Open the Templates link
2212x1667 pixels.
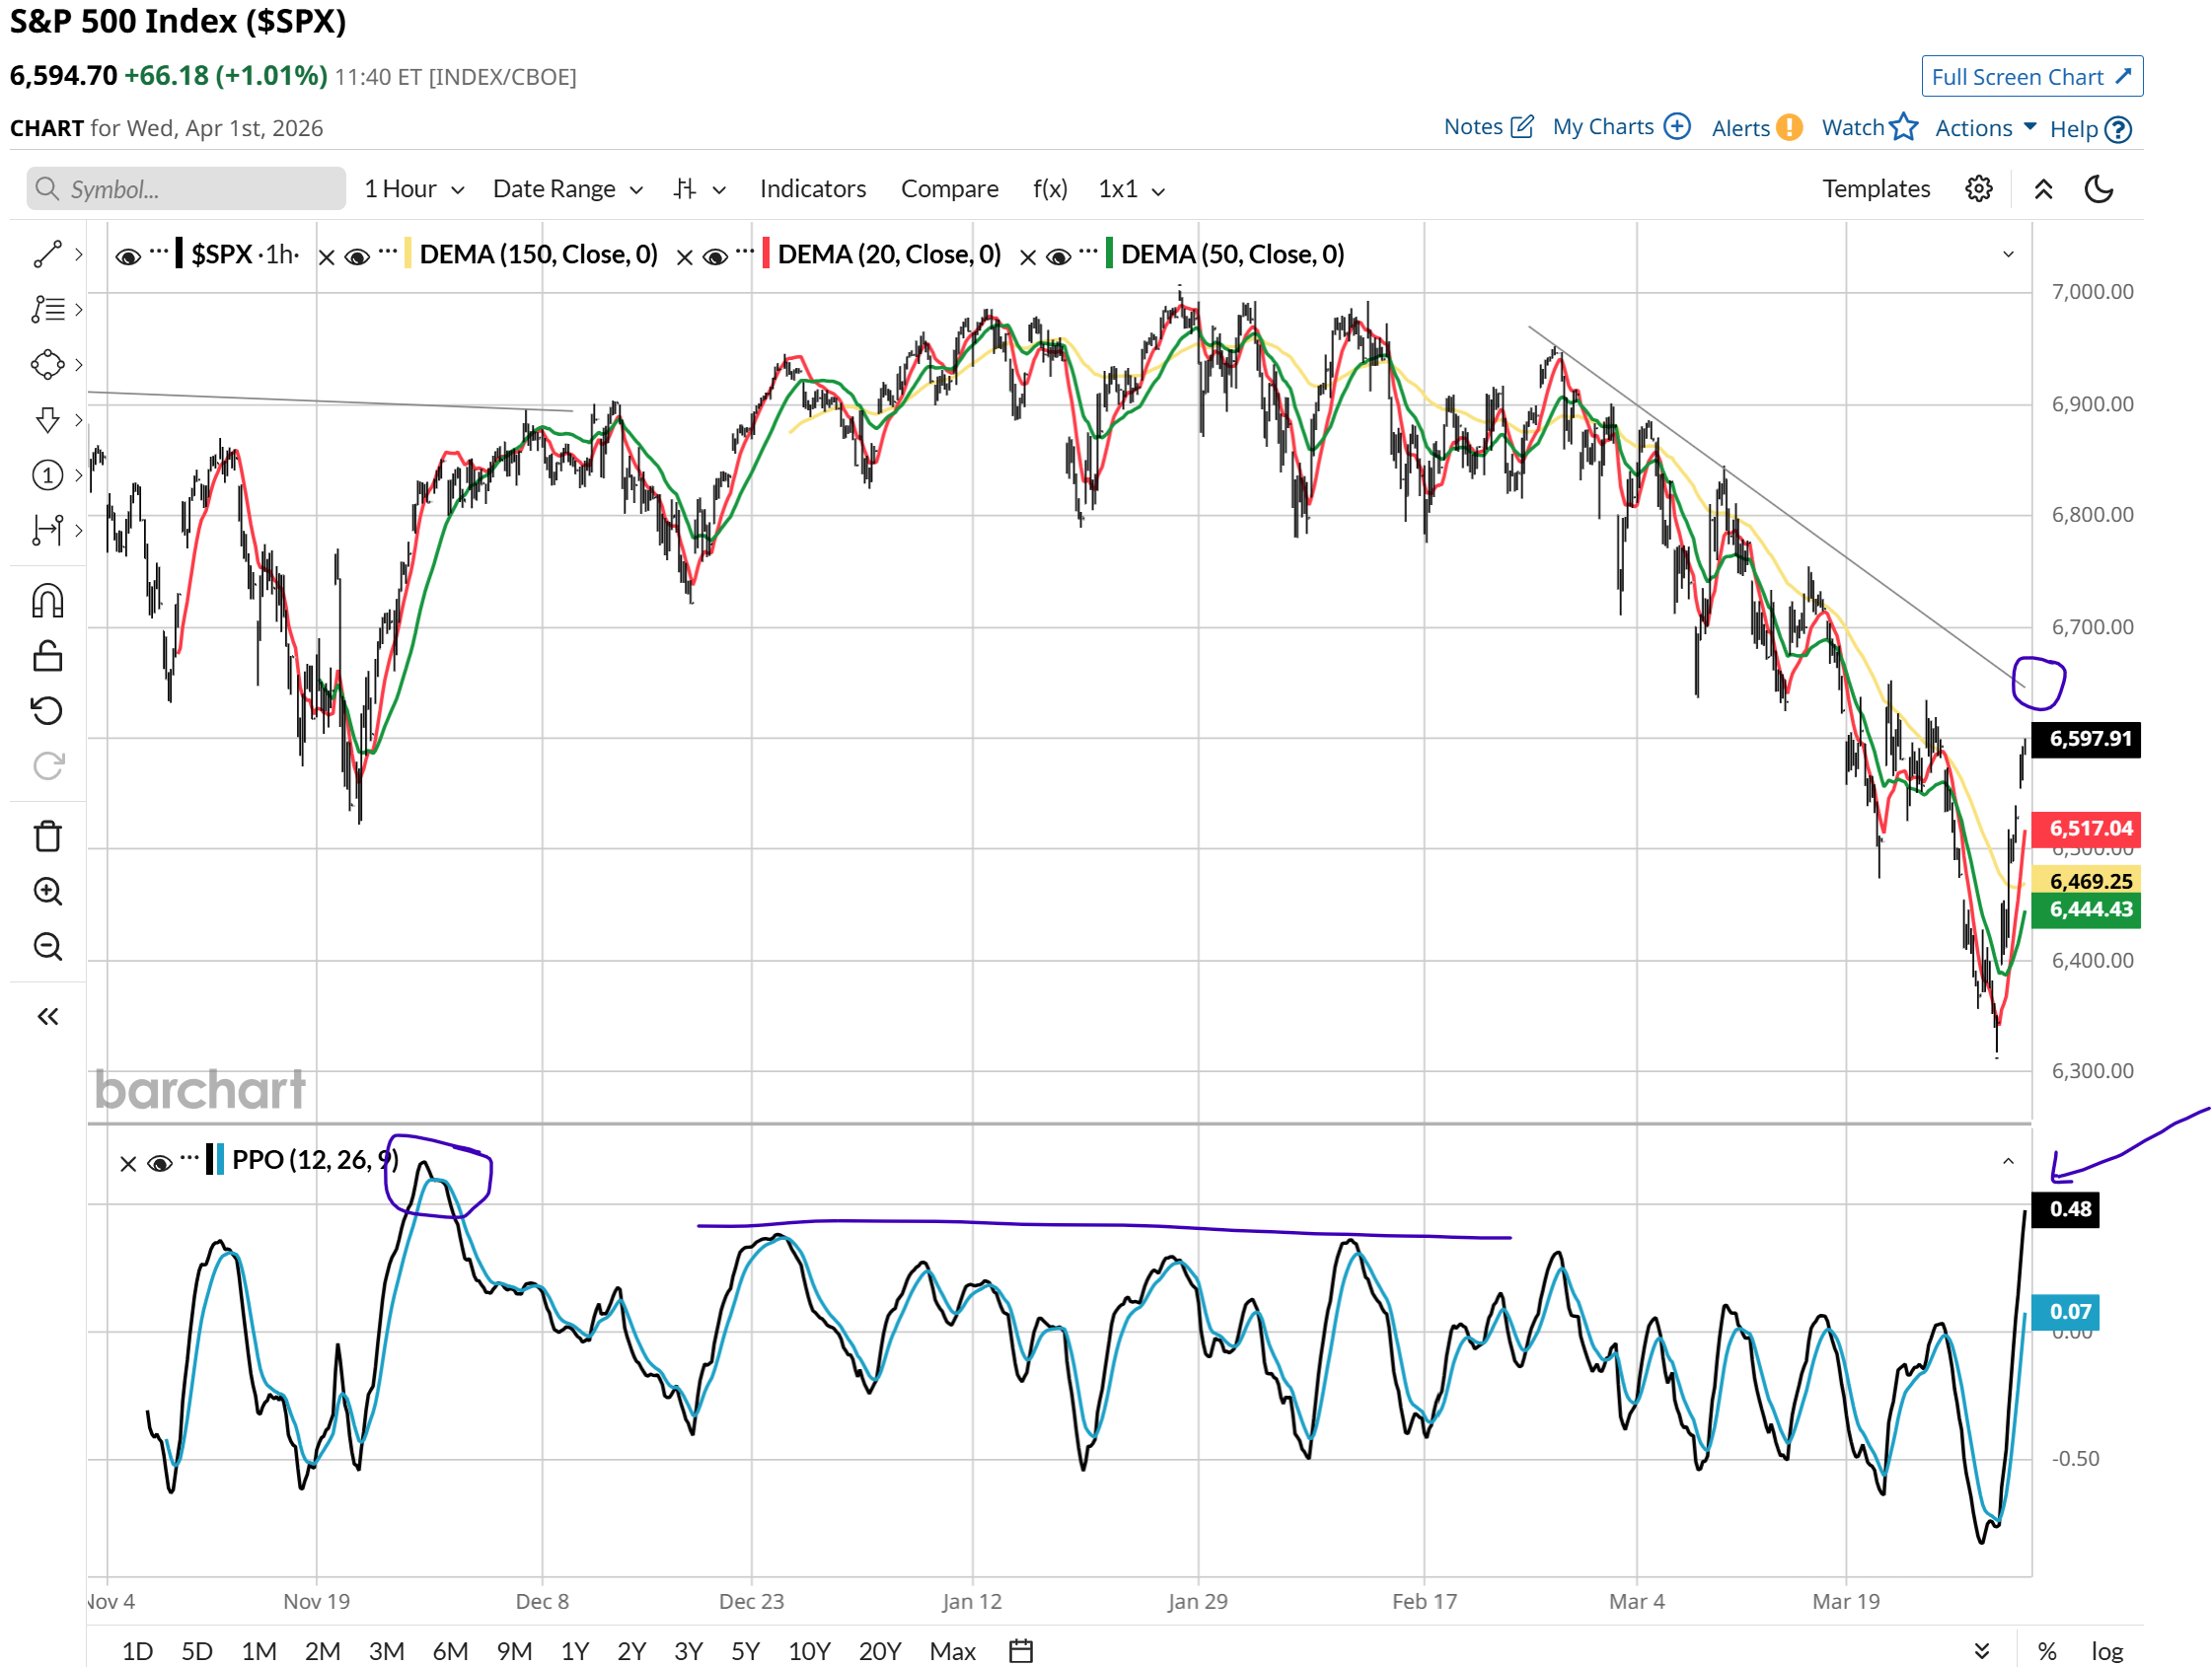[x=1875, y=189]
